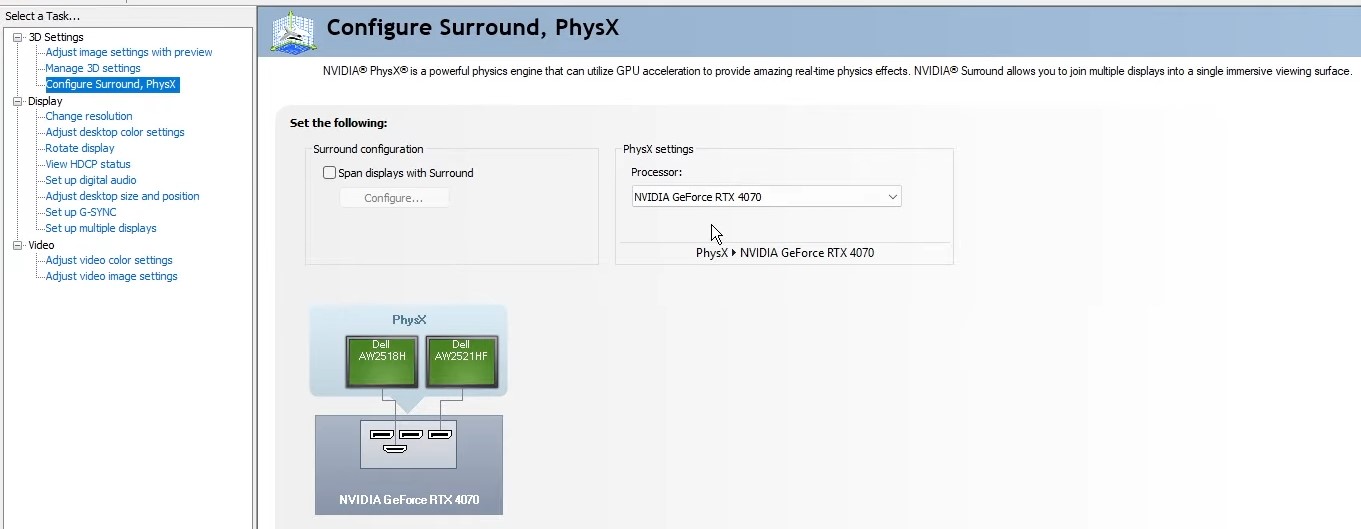Select the Dell AW2521HF monitor icon

[x=460, y=361]
